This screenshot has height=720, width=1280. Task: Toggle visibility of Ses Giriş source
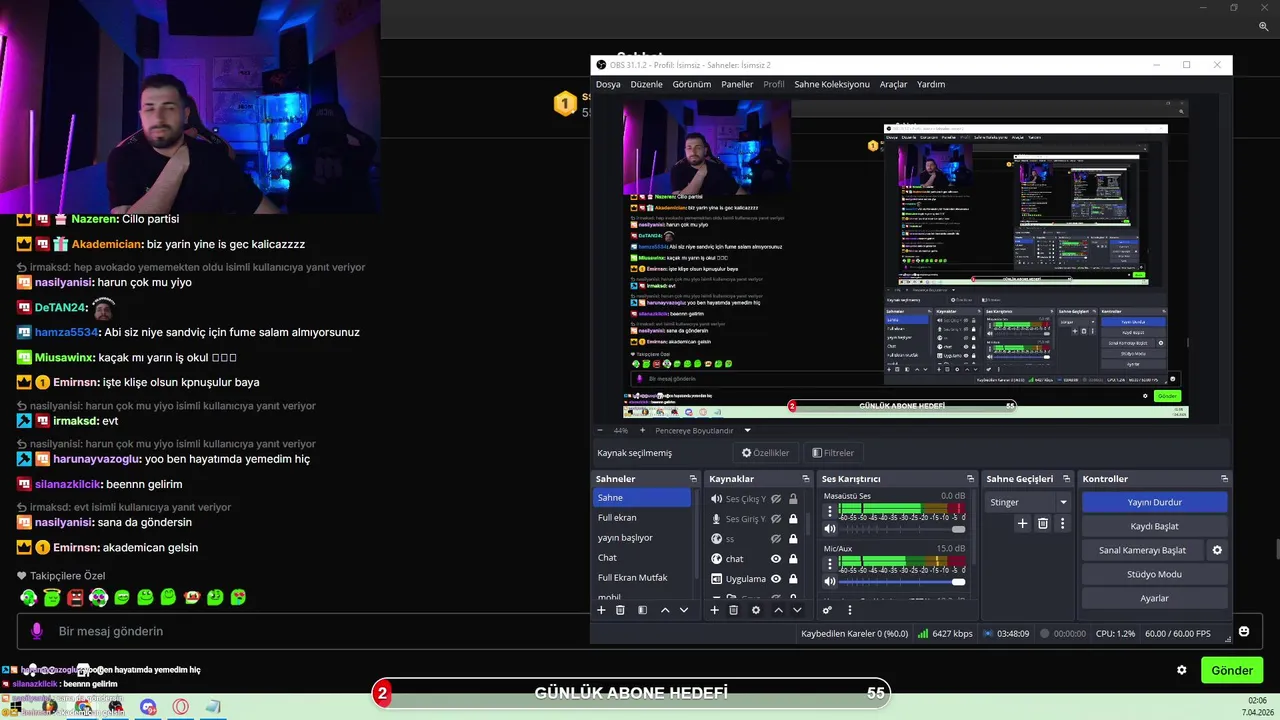click(x=775, y=519)
